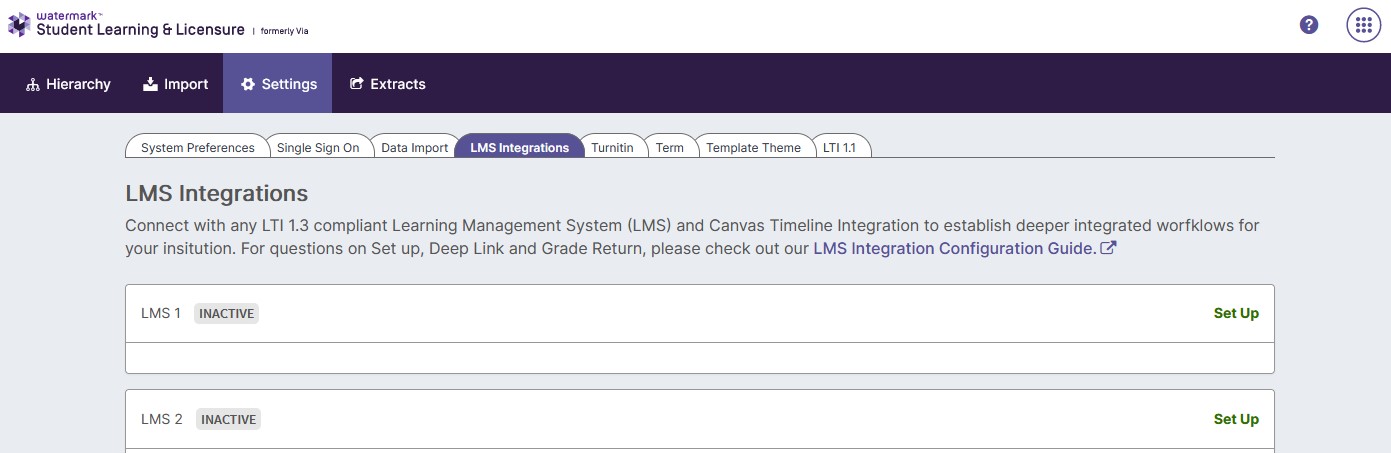Click the Settings gear icon
This screenshot has height=453, width=1391.
(x=248, y=84)
